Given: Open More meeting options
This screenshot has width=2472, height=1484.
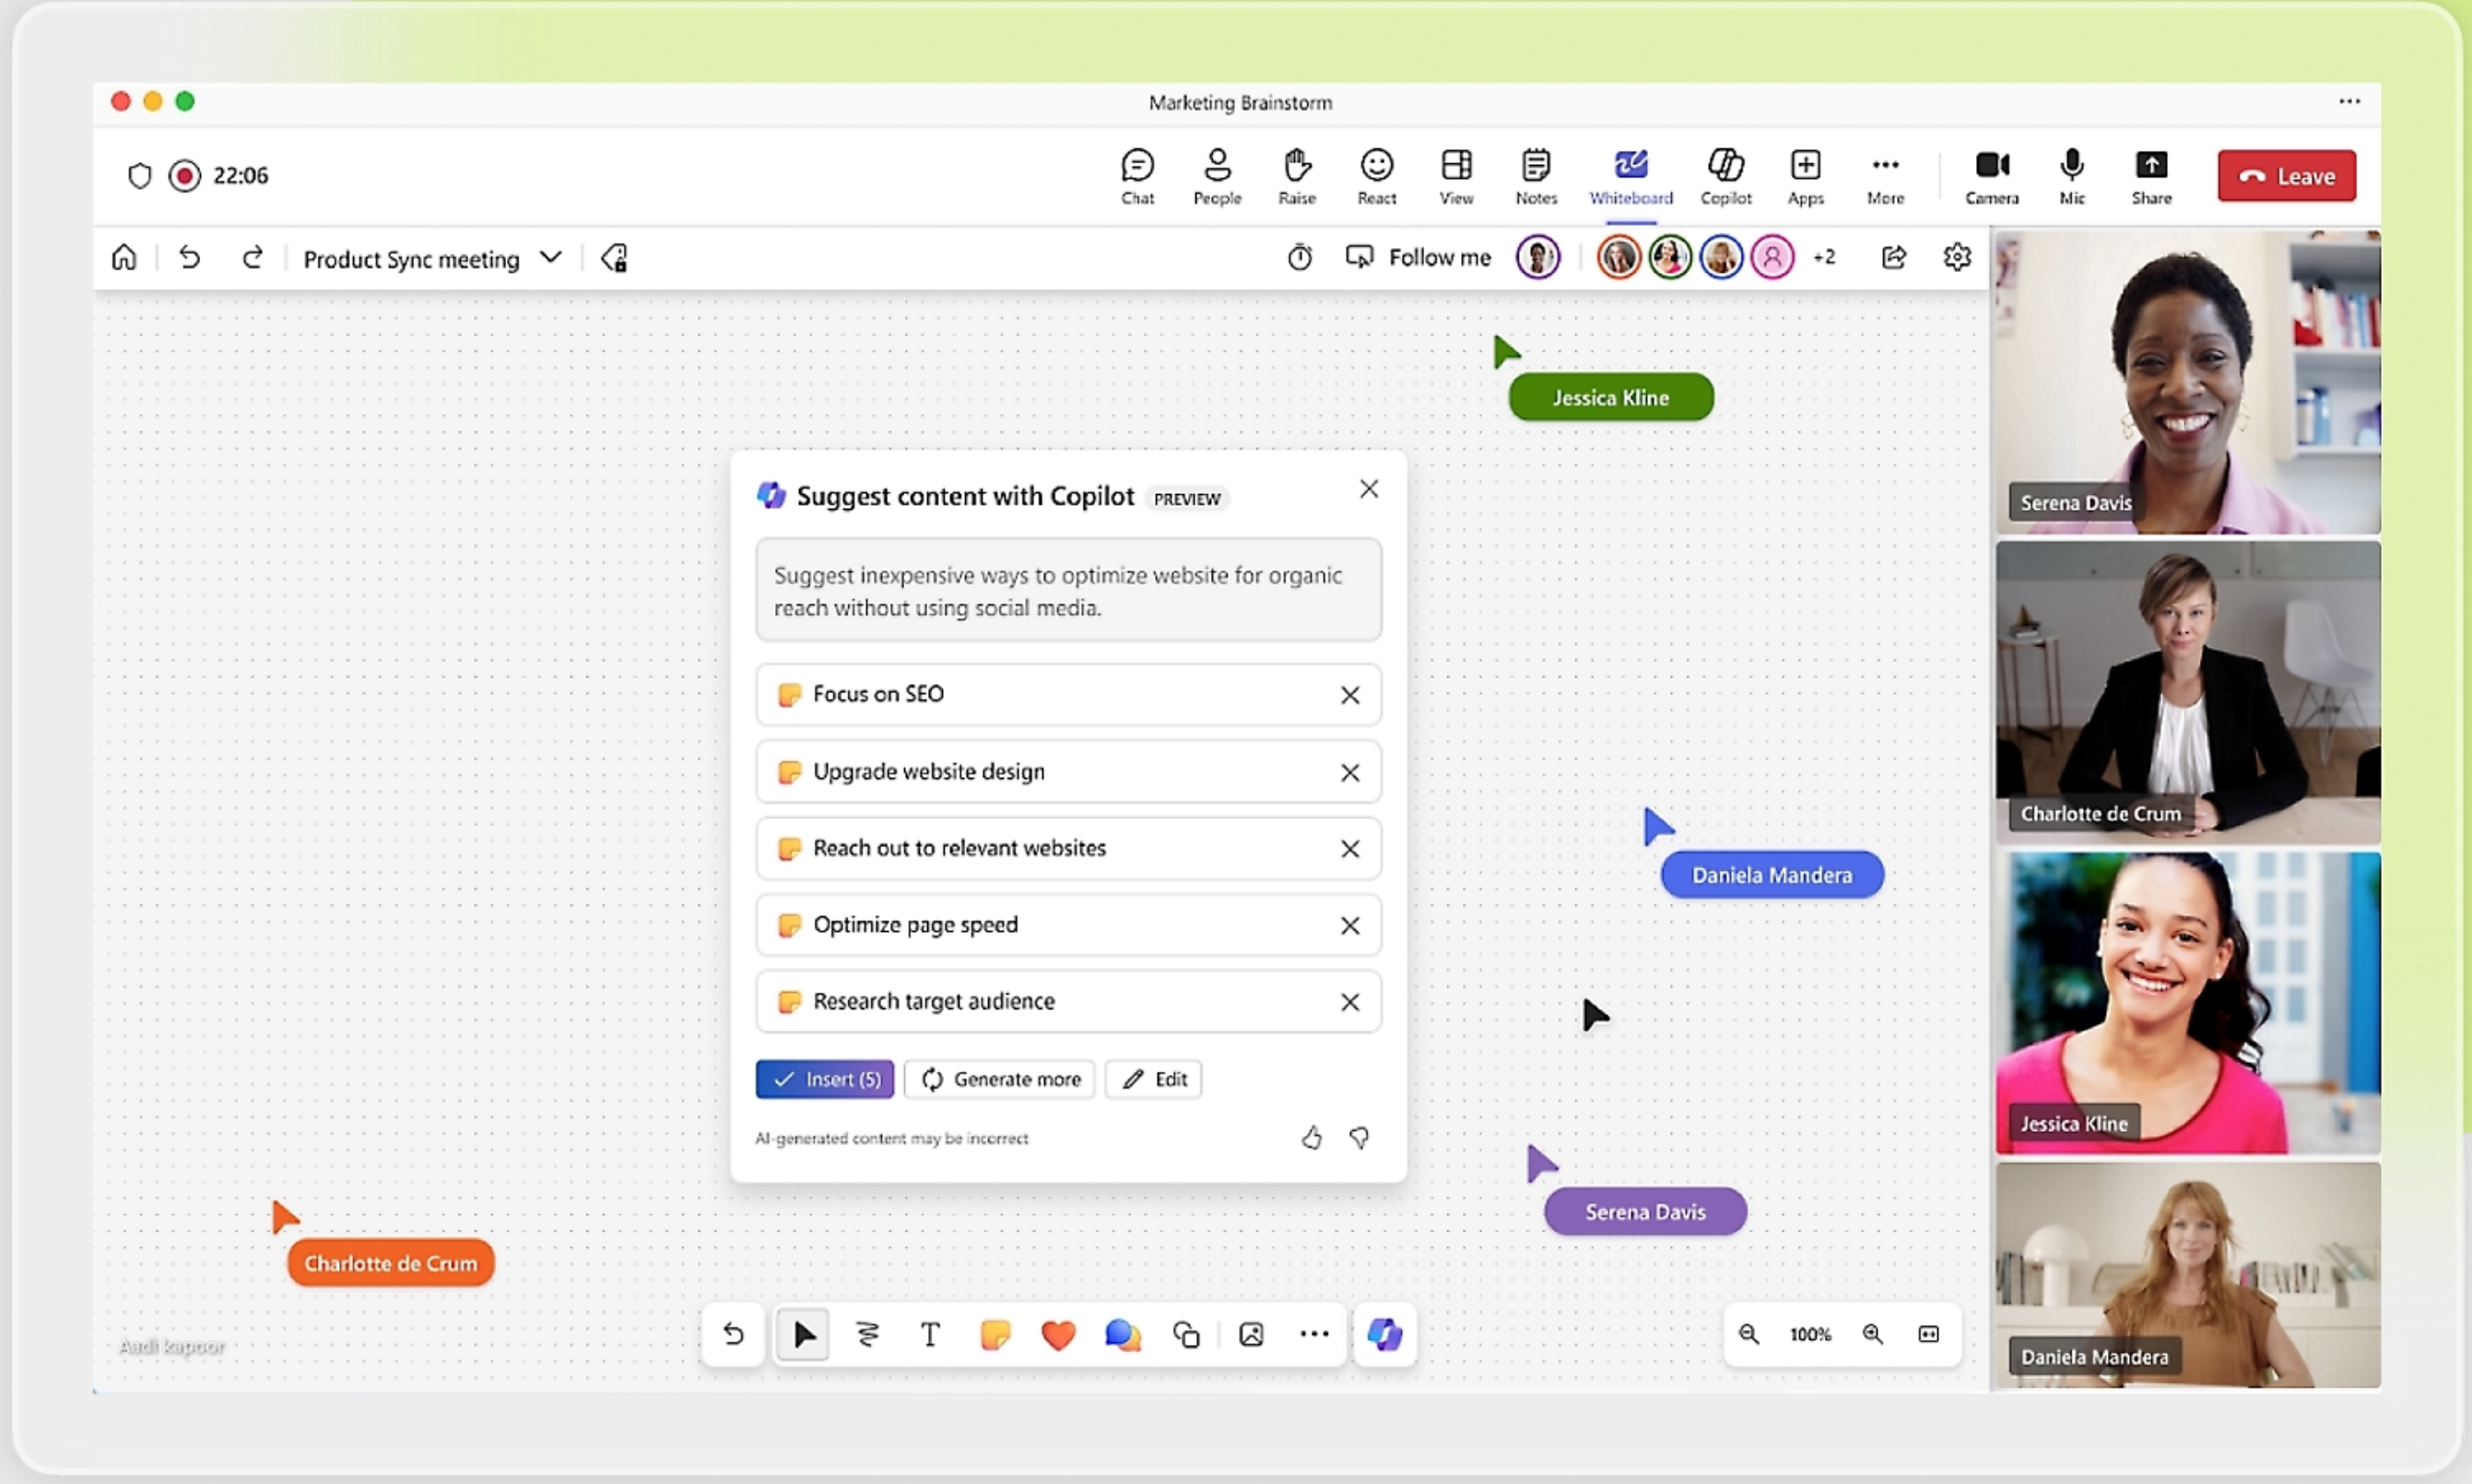Looking at the screenshot, I should click(1885, 176).
